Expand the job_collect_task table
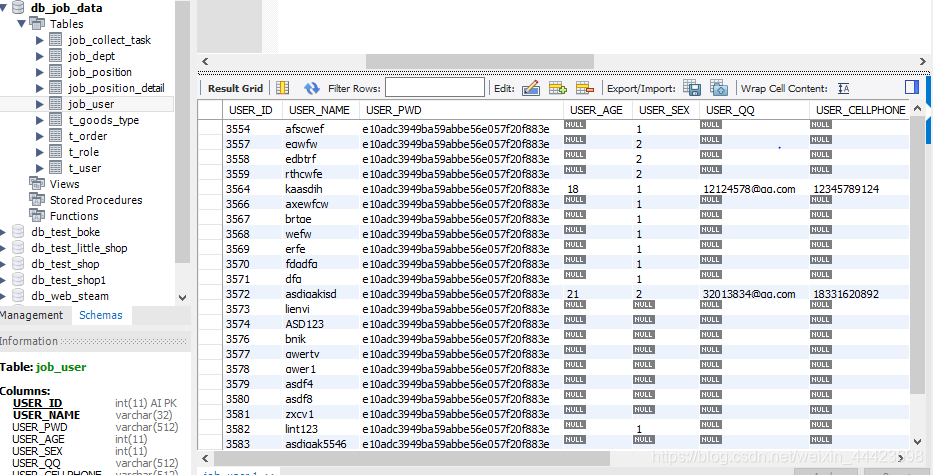Screen dimensions: 933x475 click(x=40, y=40)
